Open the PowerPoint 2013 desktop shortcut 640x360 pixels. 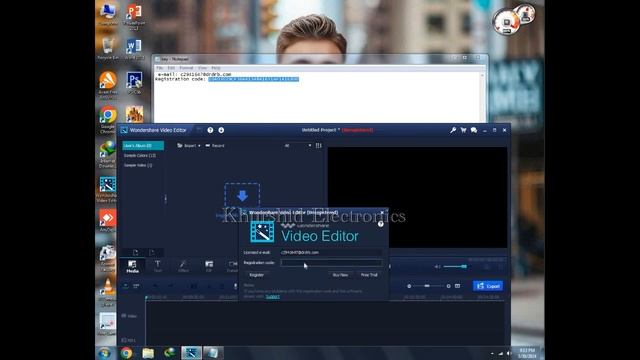(134, 16)
